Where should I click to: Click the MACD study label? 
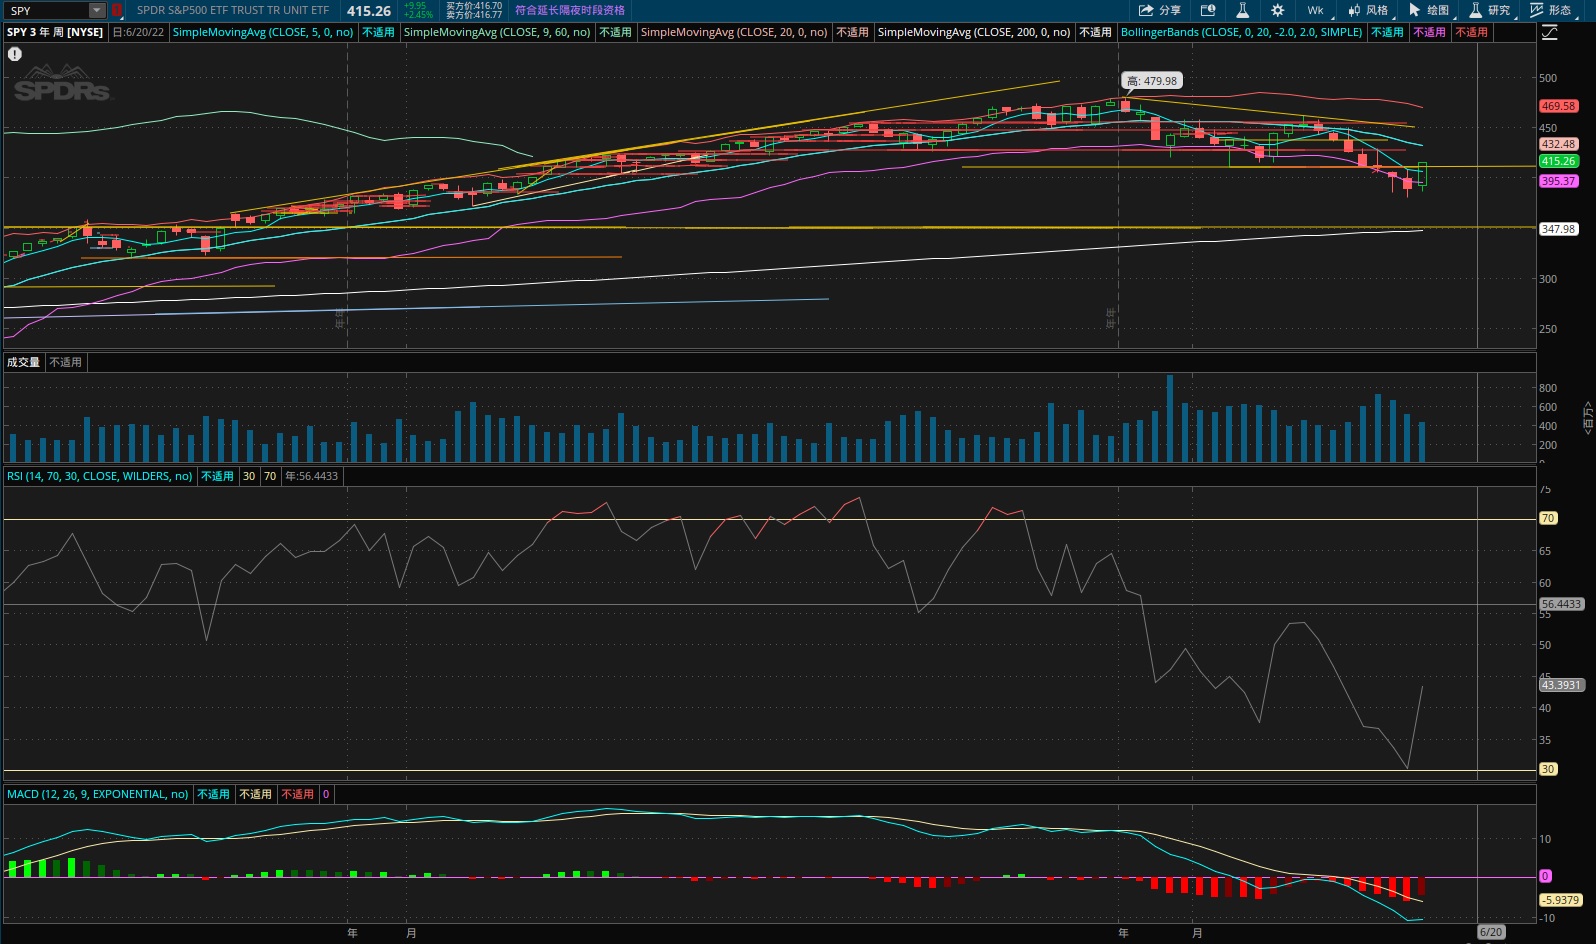point(97,794)
